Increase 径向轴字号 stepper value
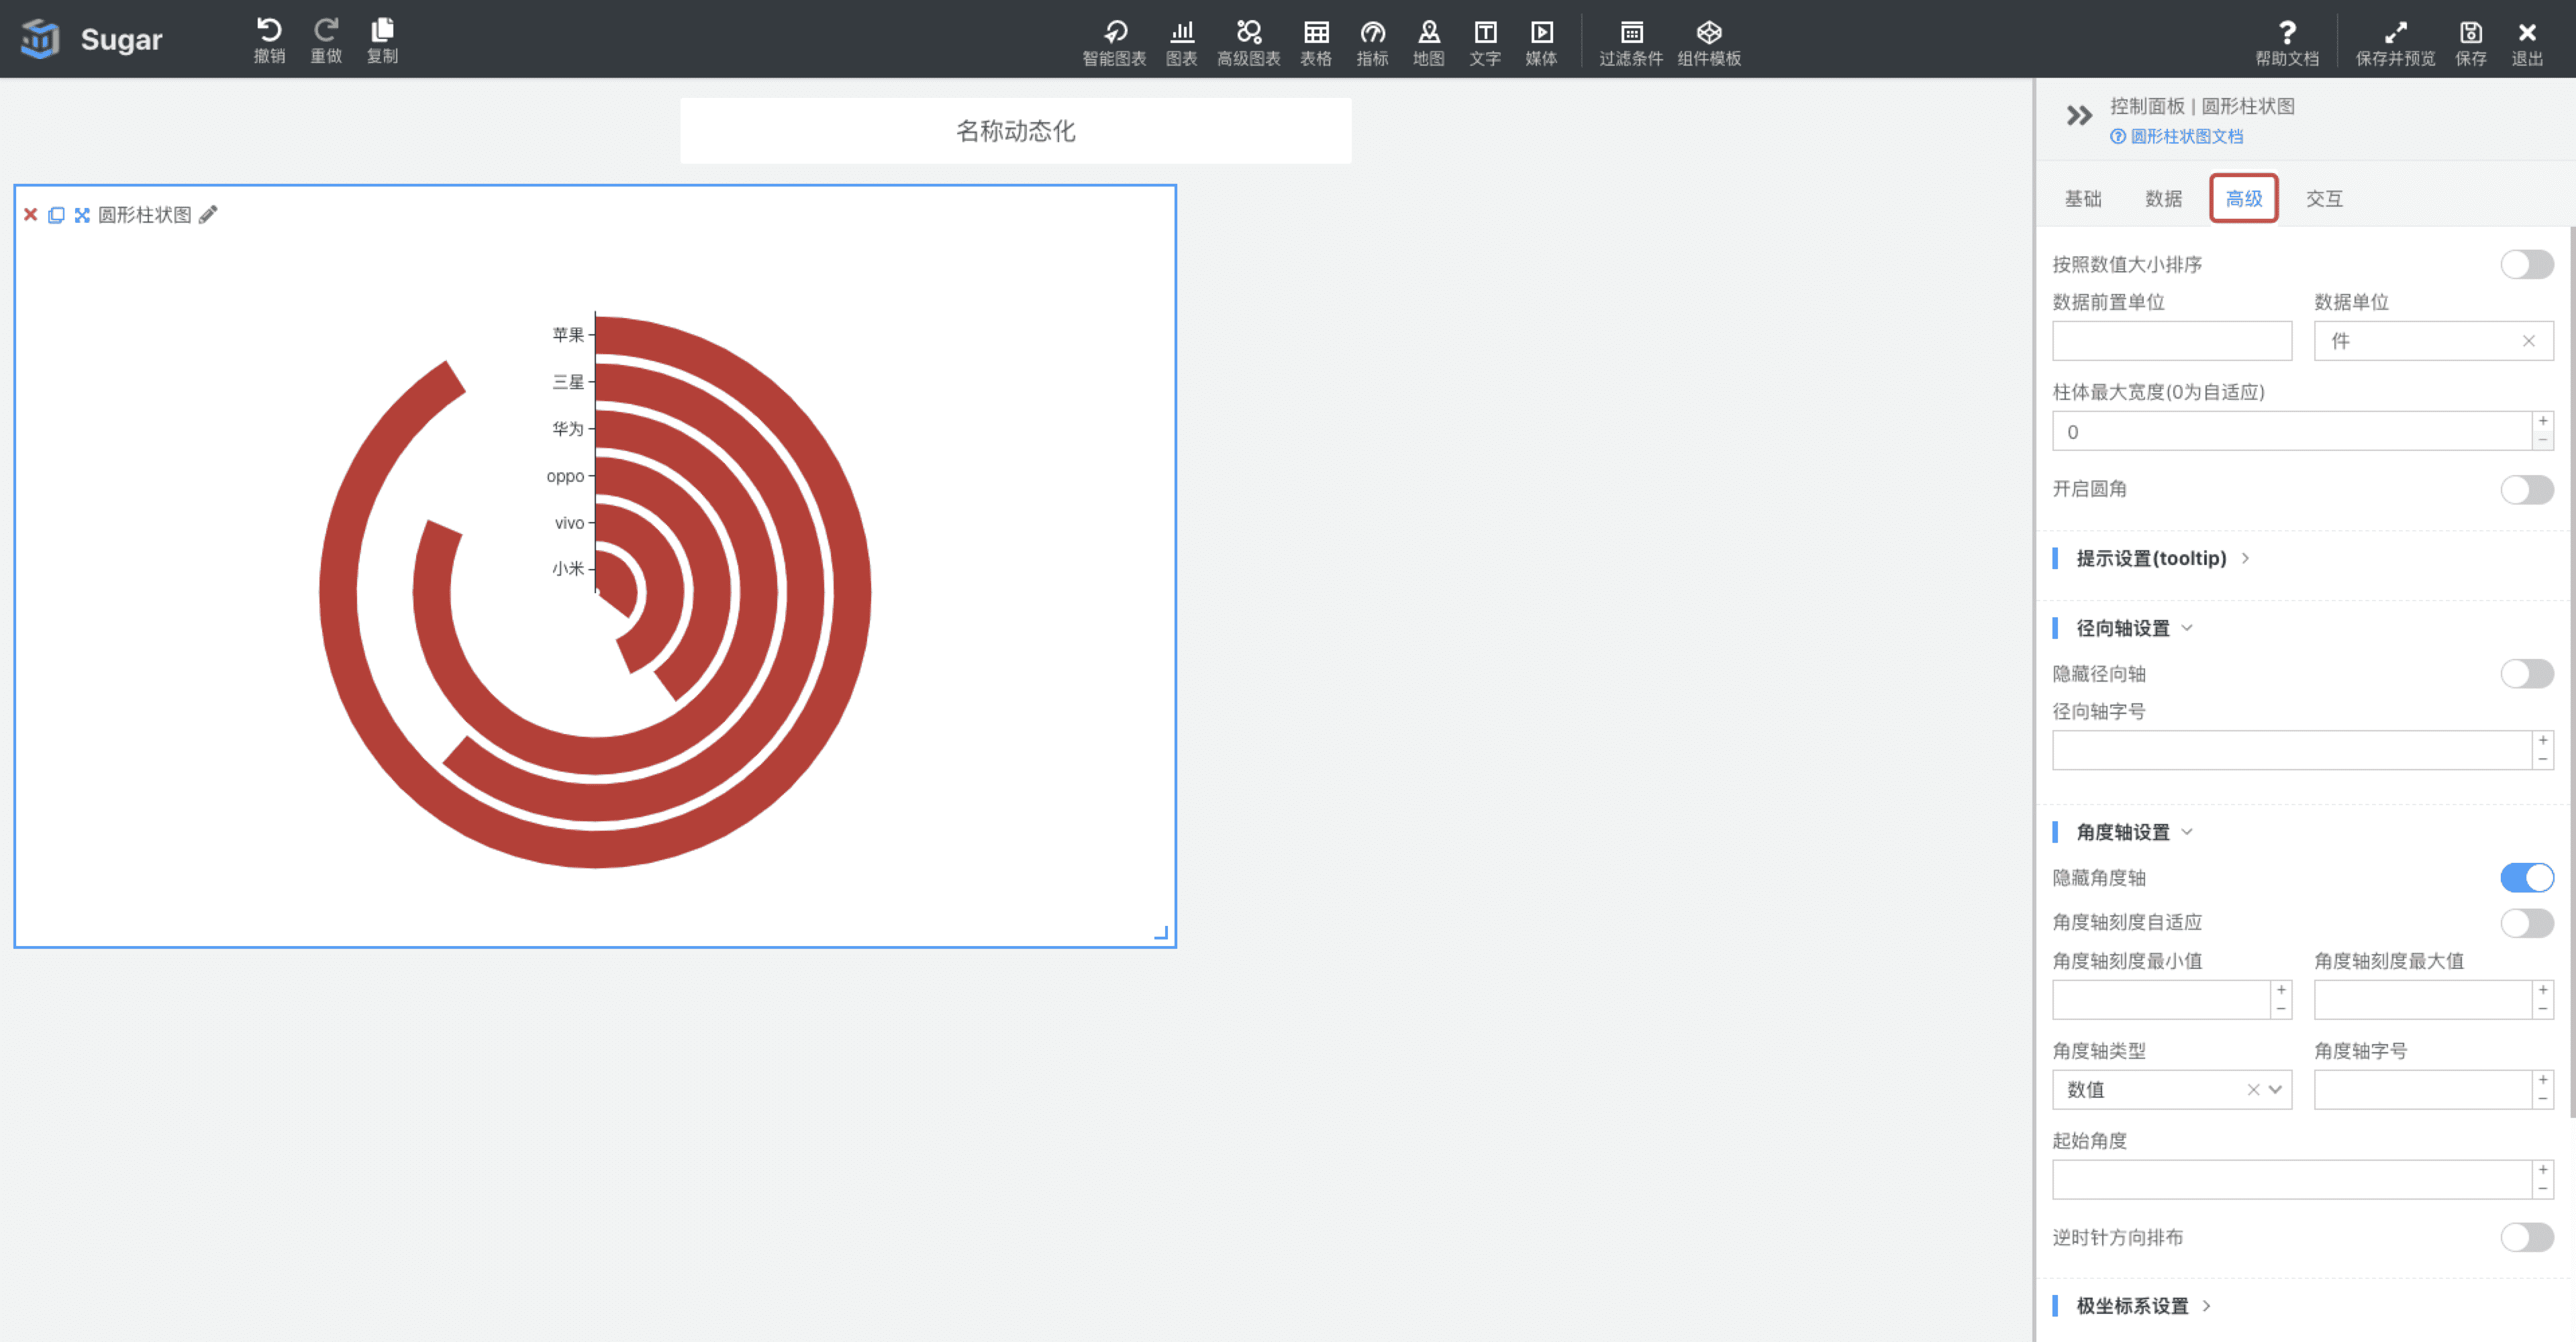 (2542, 740)
